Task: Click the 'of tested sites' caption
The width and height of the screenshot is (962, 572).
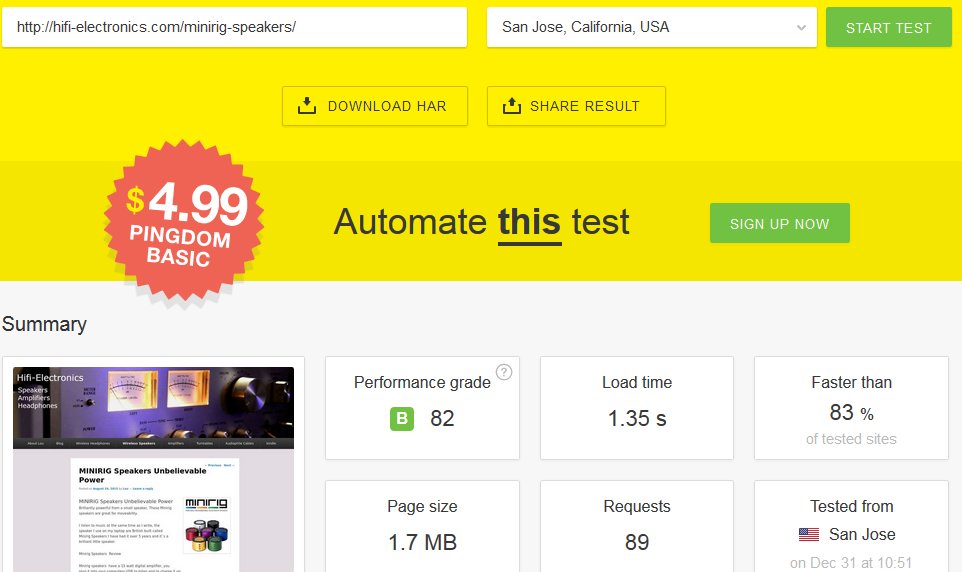Action: pyautogui.click(x=852, y=439)
